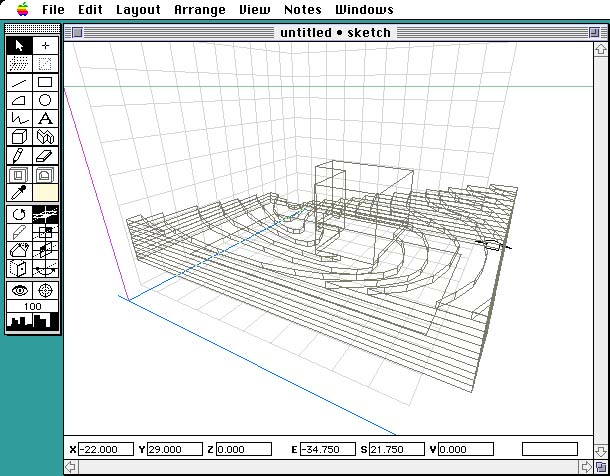Open the Apple system menu

pos(22,10)
